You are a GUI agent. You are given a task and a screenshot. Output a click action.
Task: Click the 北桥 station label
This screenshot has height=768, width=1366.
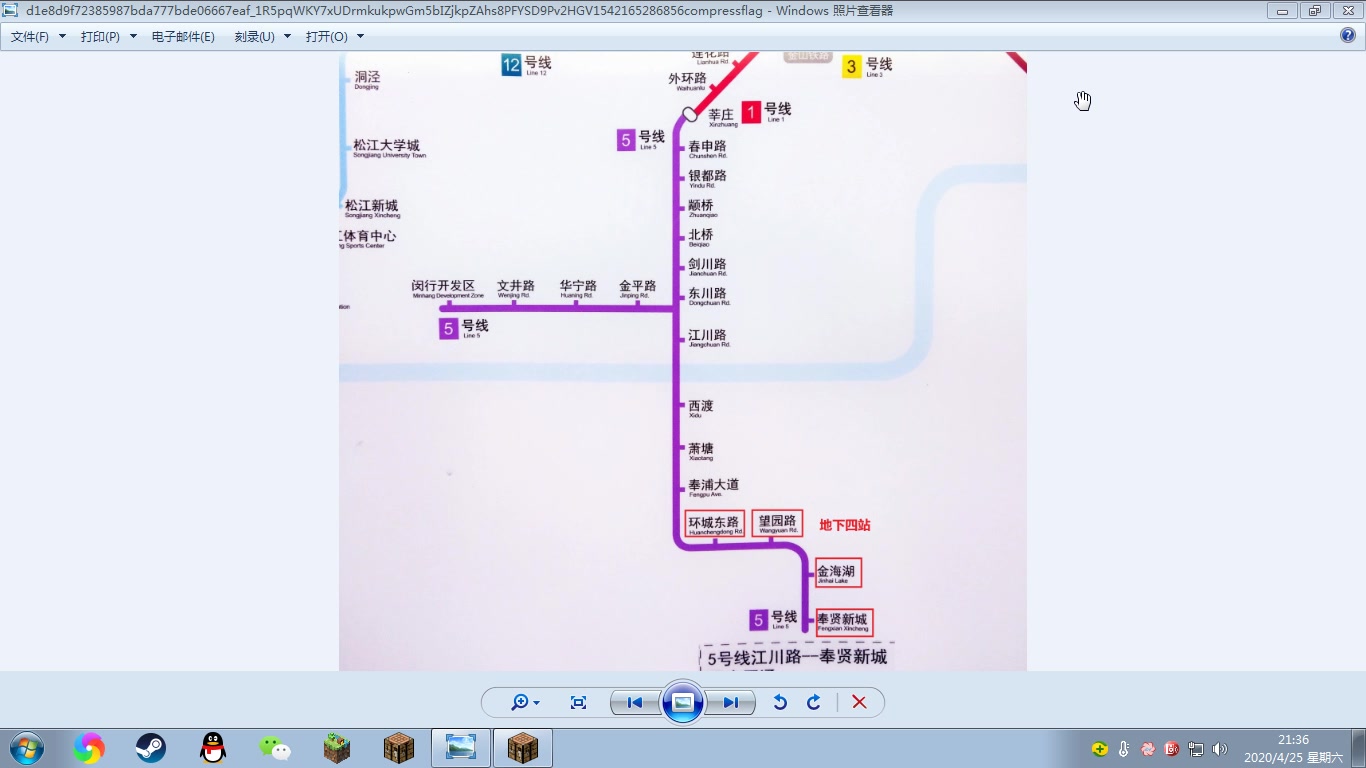(x=701, y=238)
